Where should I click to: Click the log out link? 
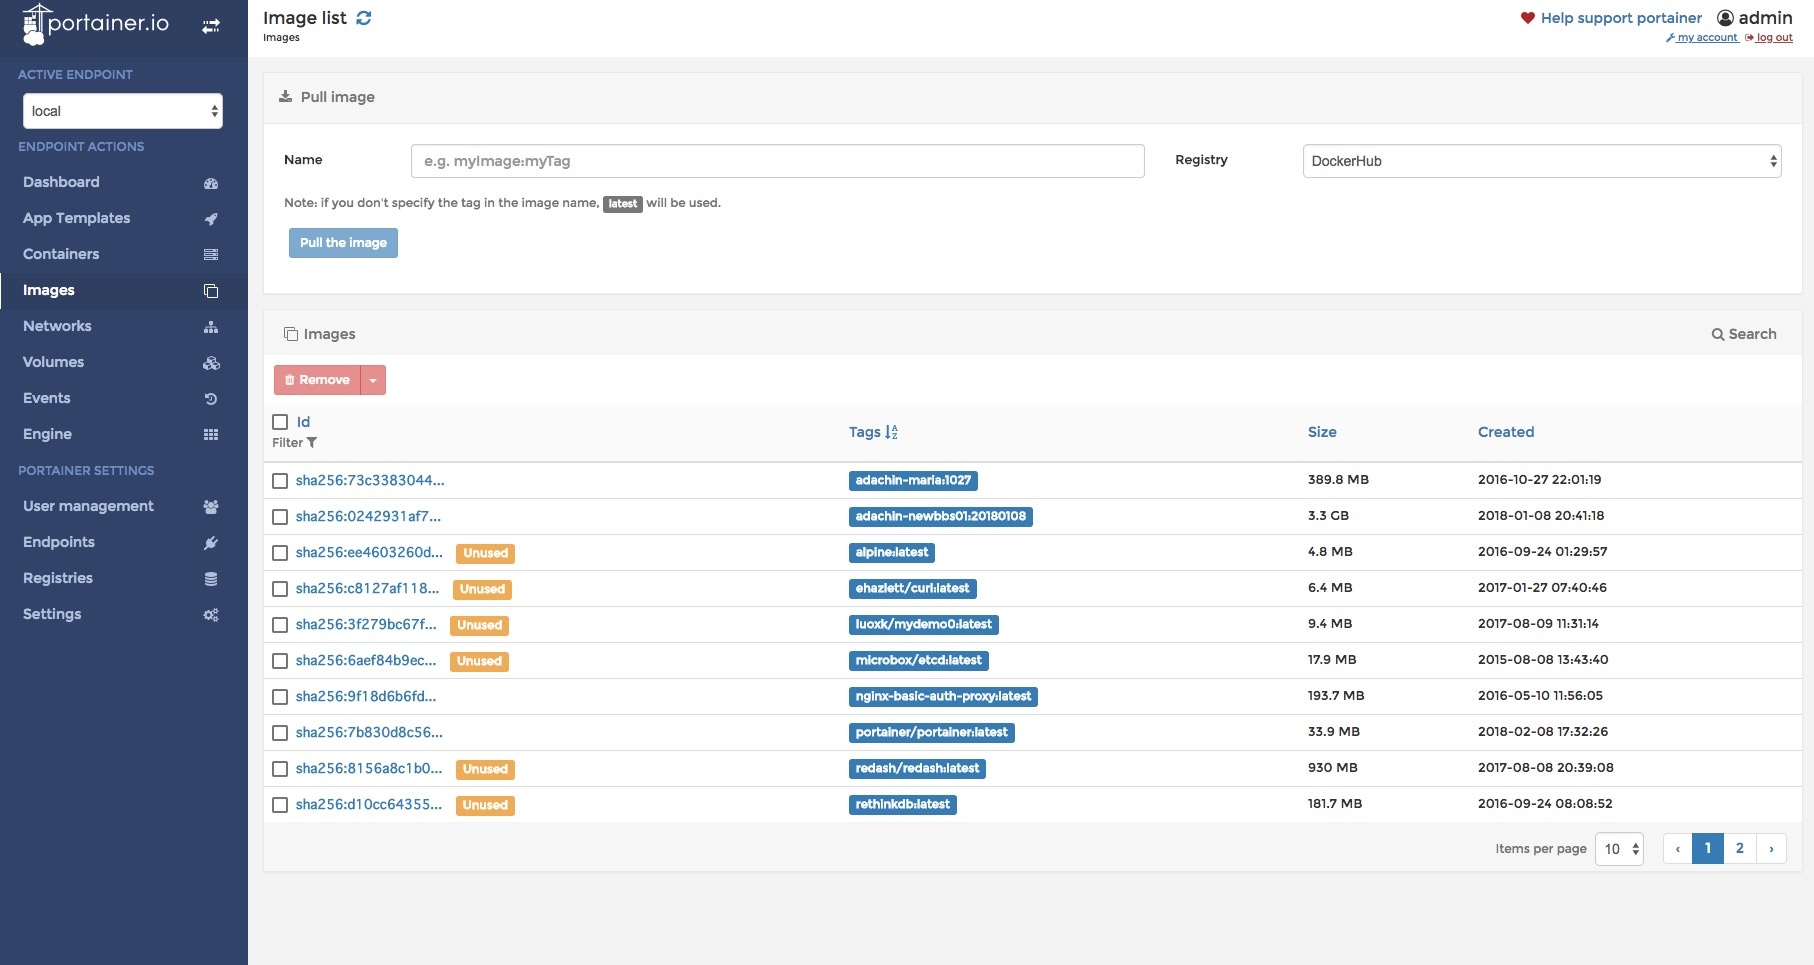point(1773,38)
